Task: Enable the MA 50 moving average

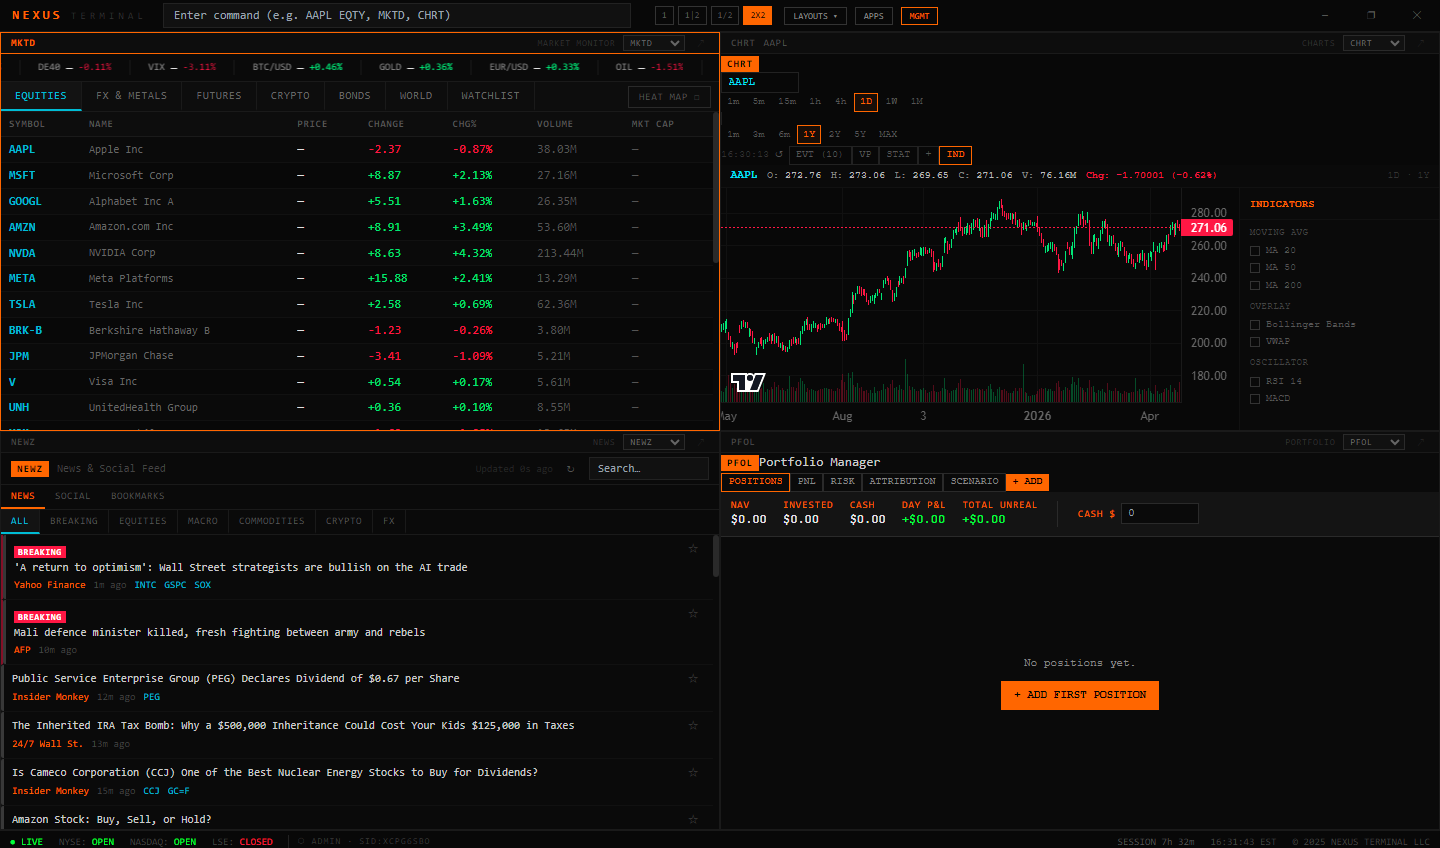Action: coord(1255,267)
